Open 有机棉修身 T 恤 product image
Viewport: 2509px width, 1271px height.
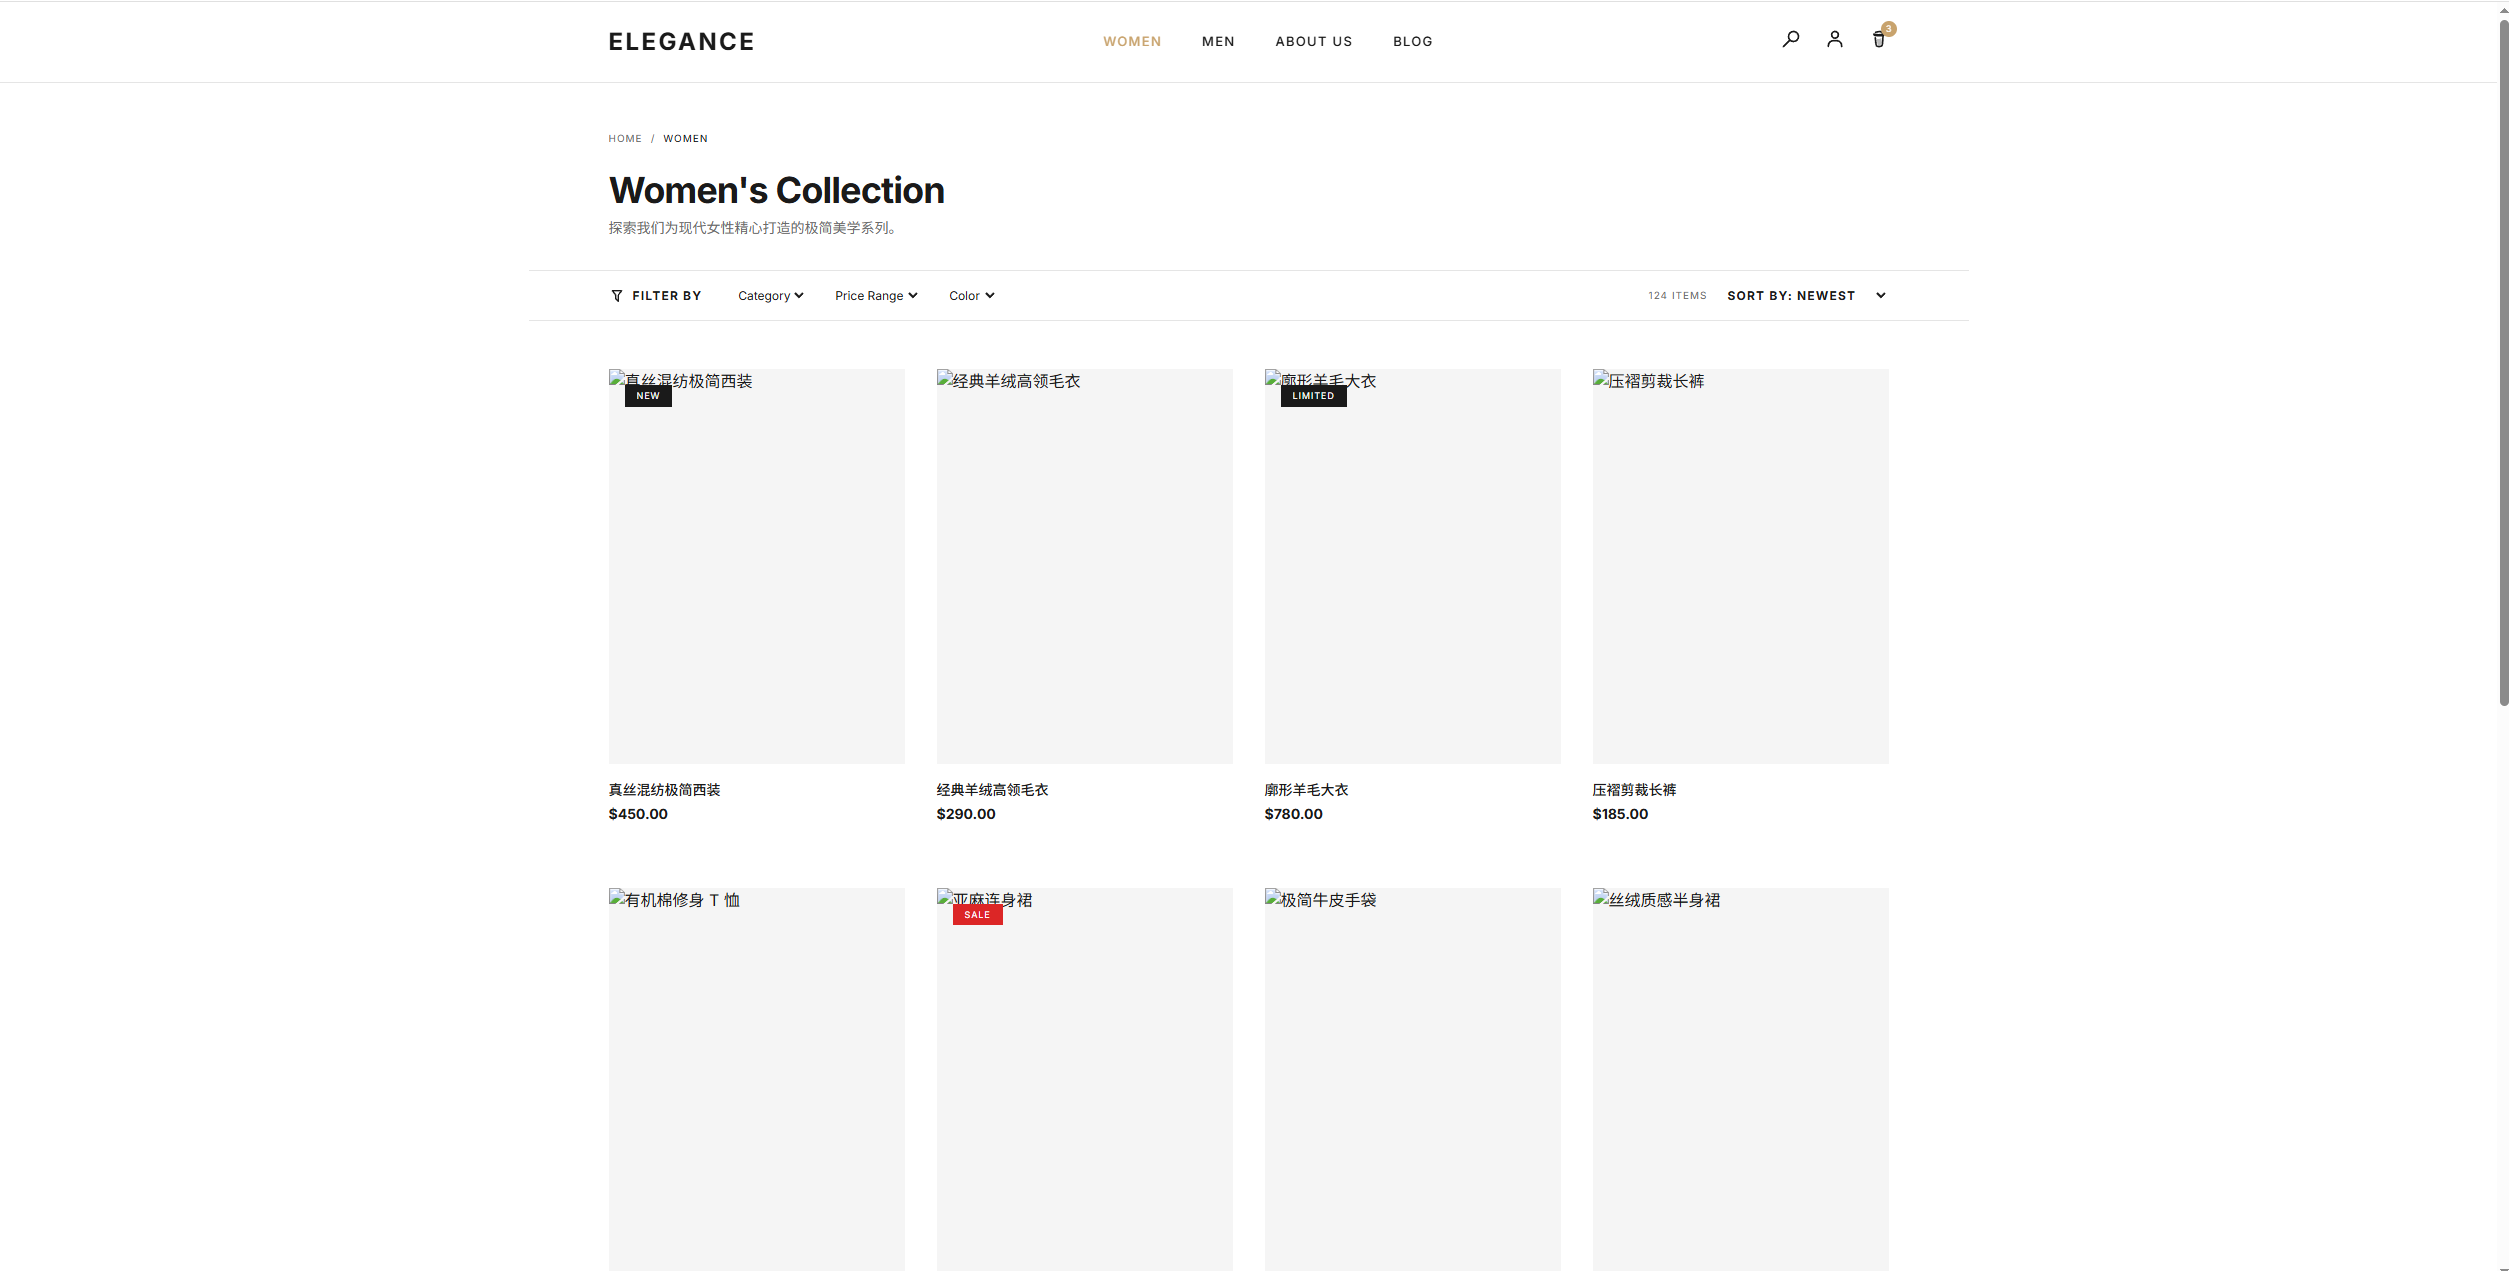[756, 1079]
